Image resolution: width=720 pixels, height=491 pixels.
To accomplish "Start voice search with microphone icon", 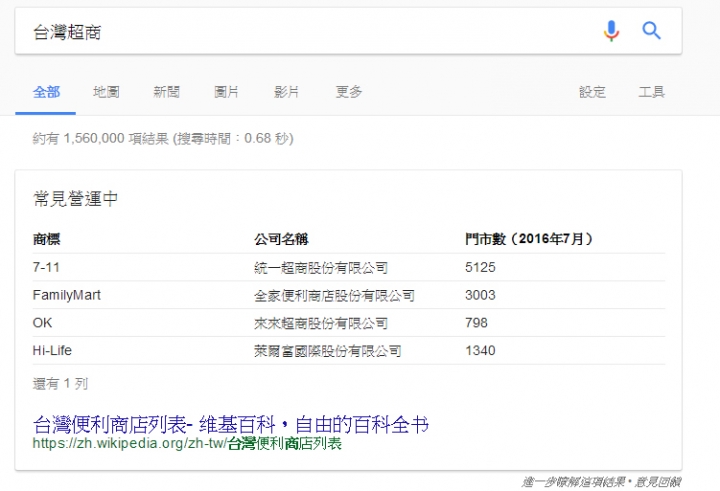I will (611, 31).
